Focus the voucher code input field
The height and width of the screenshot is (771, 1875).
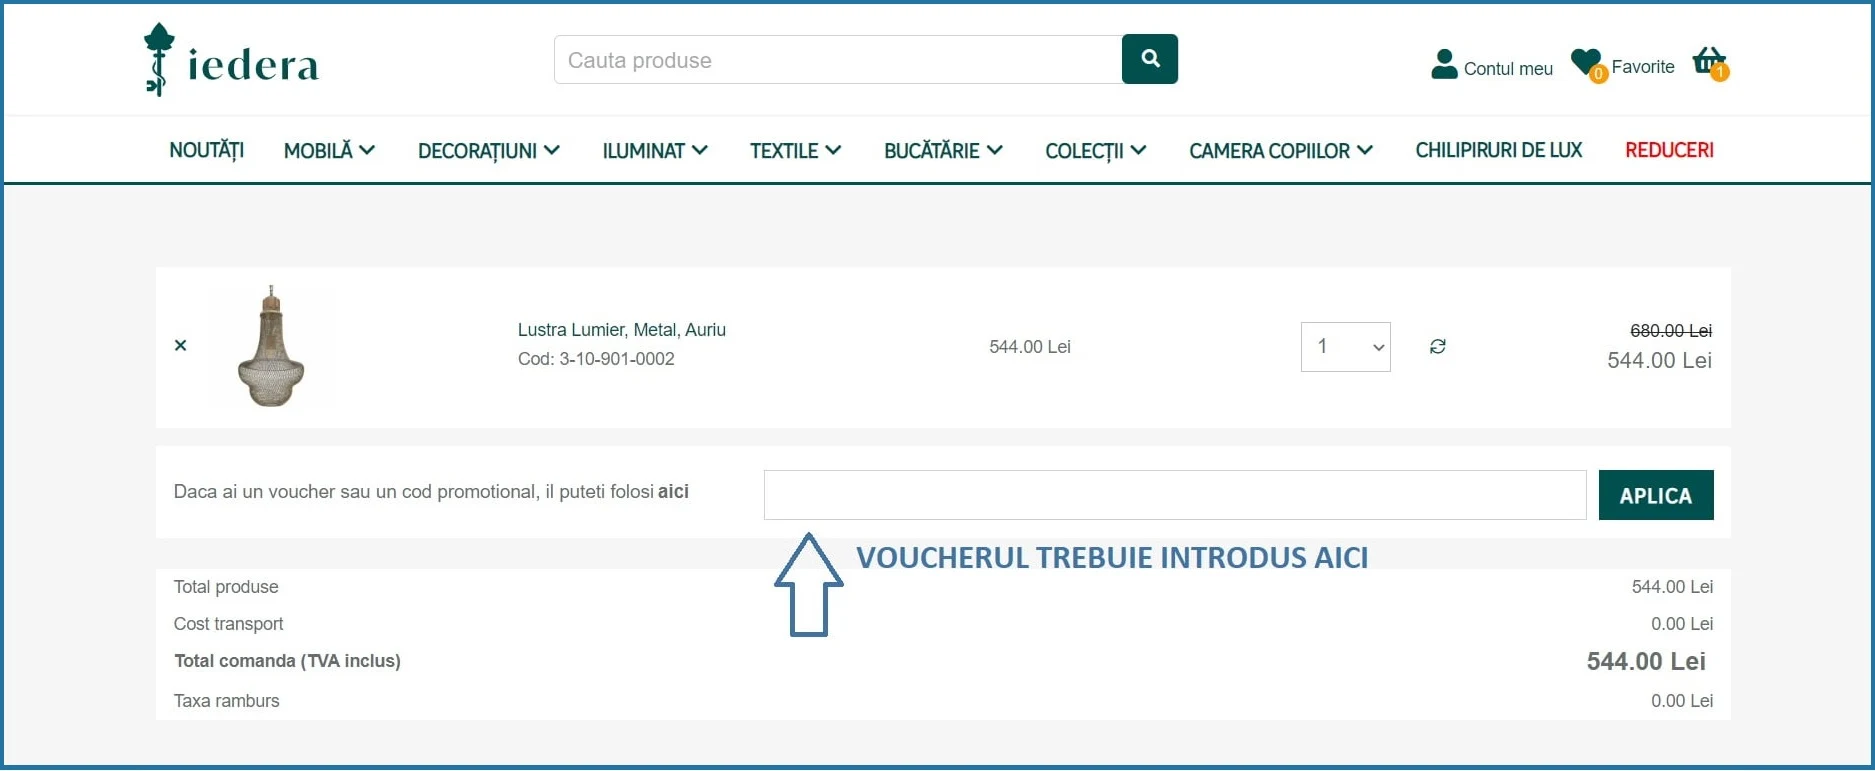click(1175, 495)
